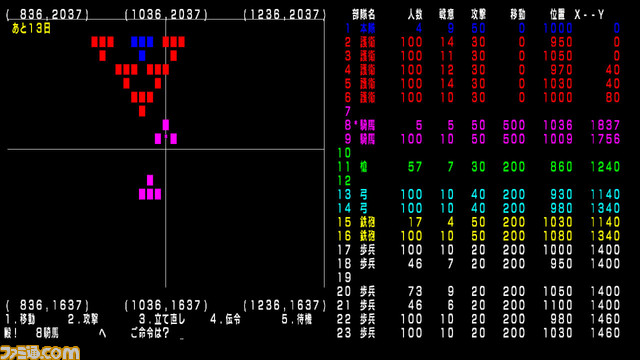Select unit row 23 歩兵 in the list
The height and width of the screenshot is (360, 640).
478,333
